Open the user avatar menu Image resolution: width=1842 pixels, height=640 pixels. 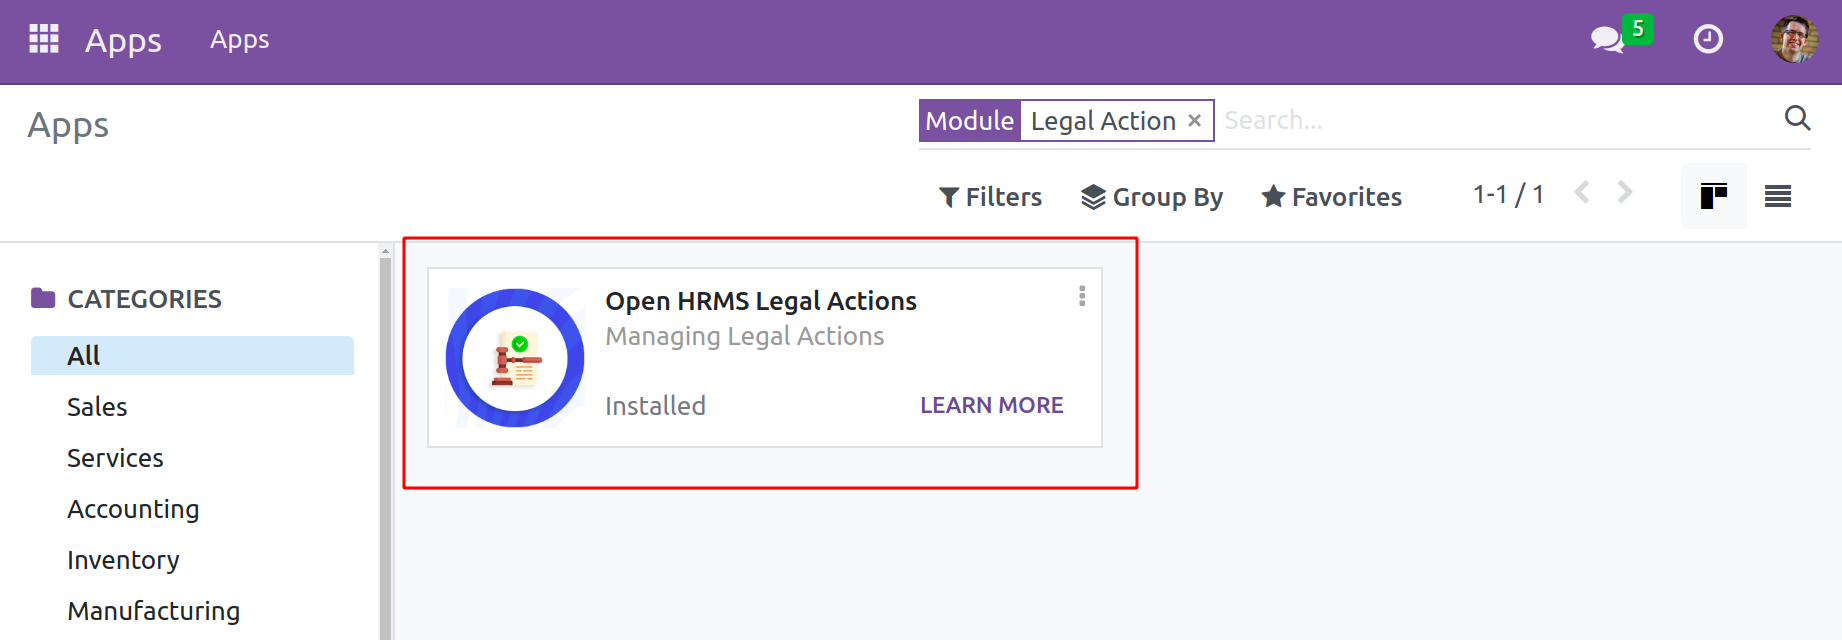[1795, 39]
